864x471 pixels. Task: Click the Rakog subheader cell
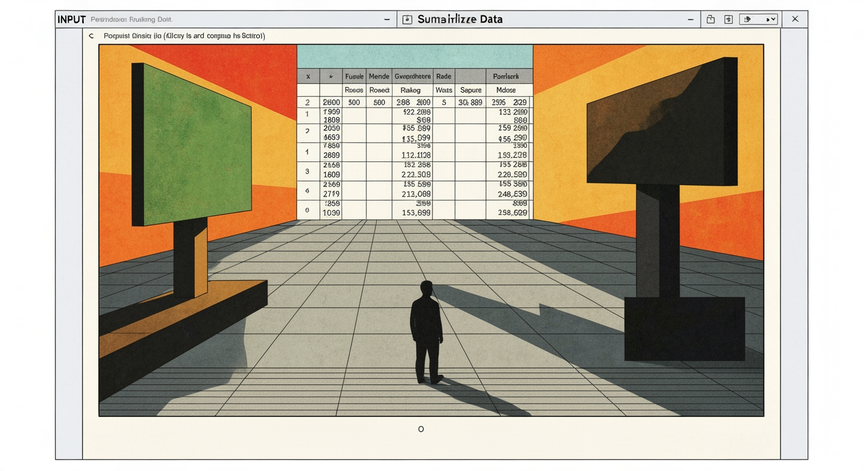click(x=411, y=90)
